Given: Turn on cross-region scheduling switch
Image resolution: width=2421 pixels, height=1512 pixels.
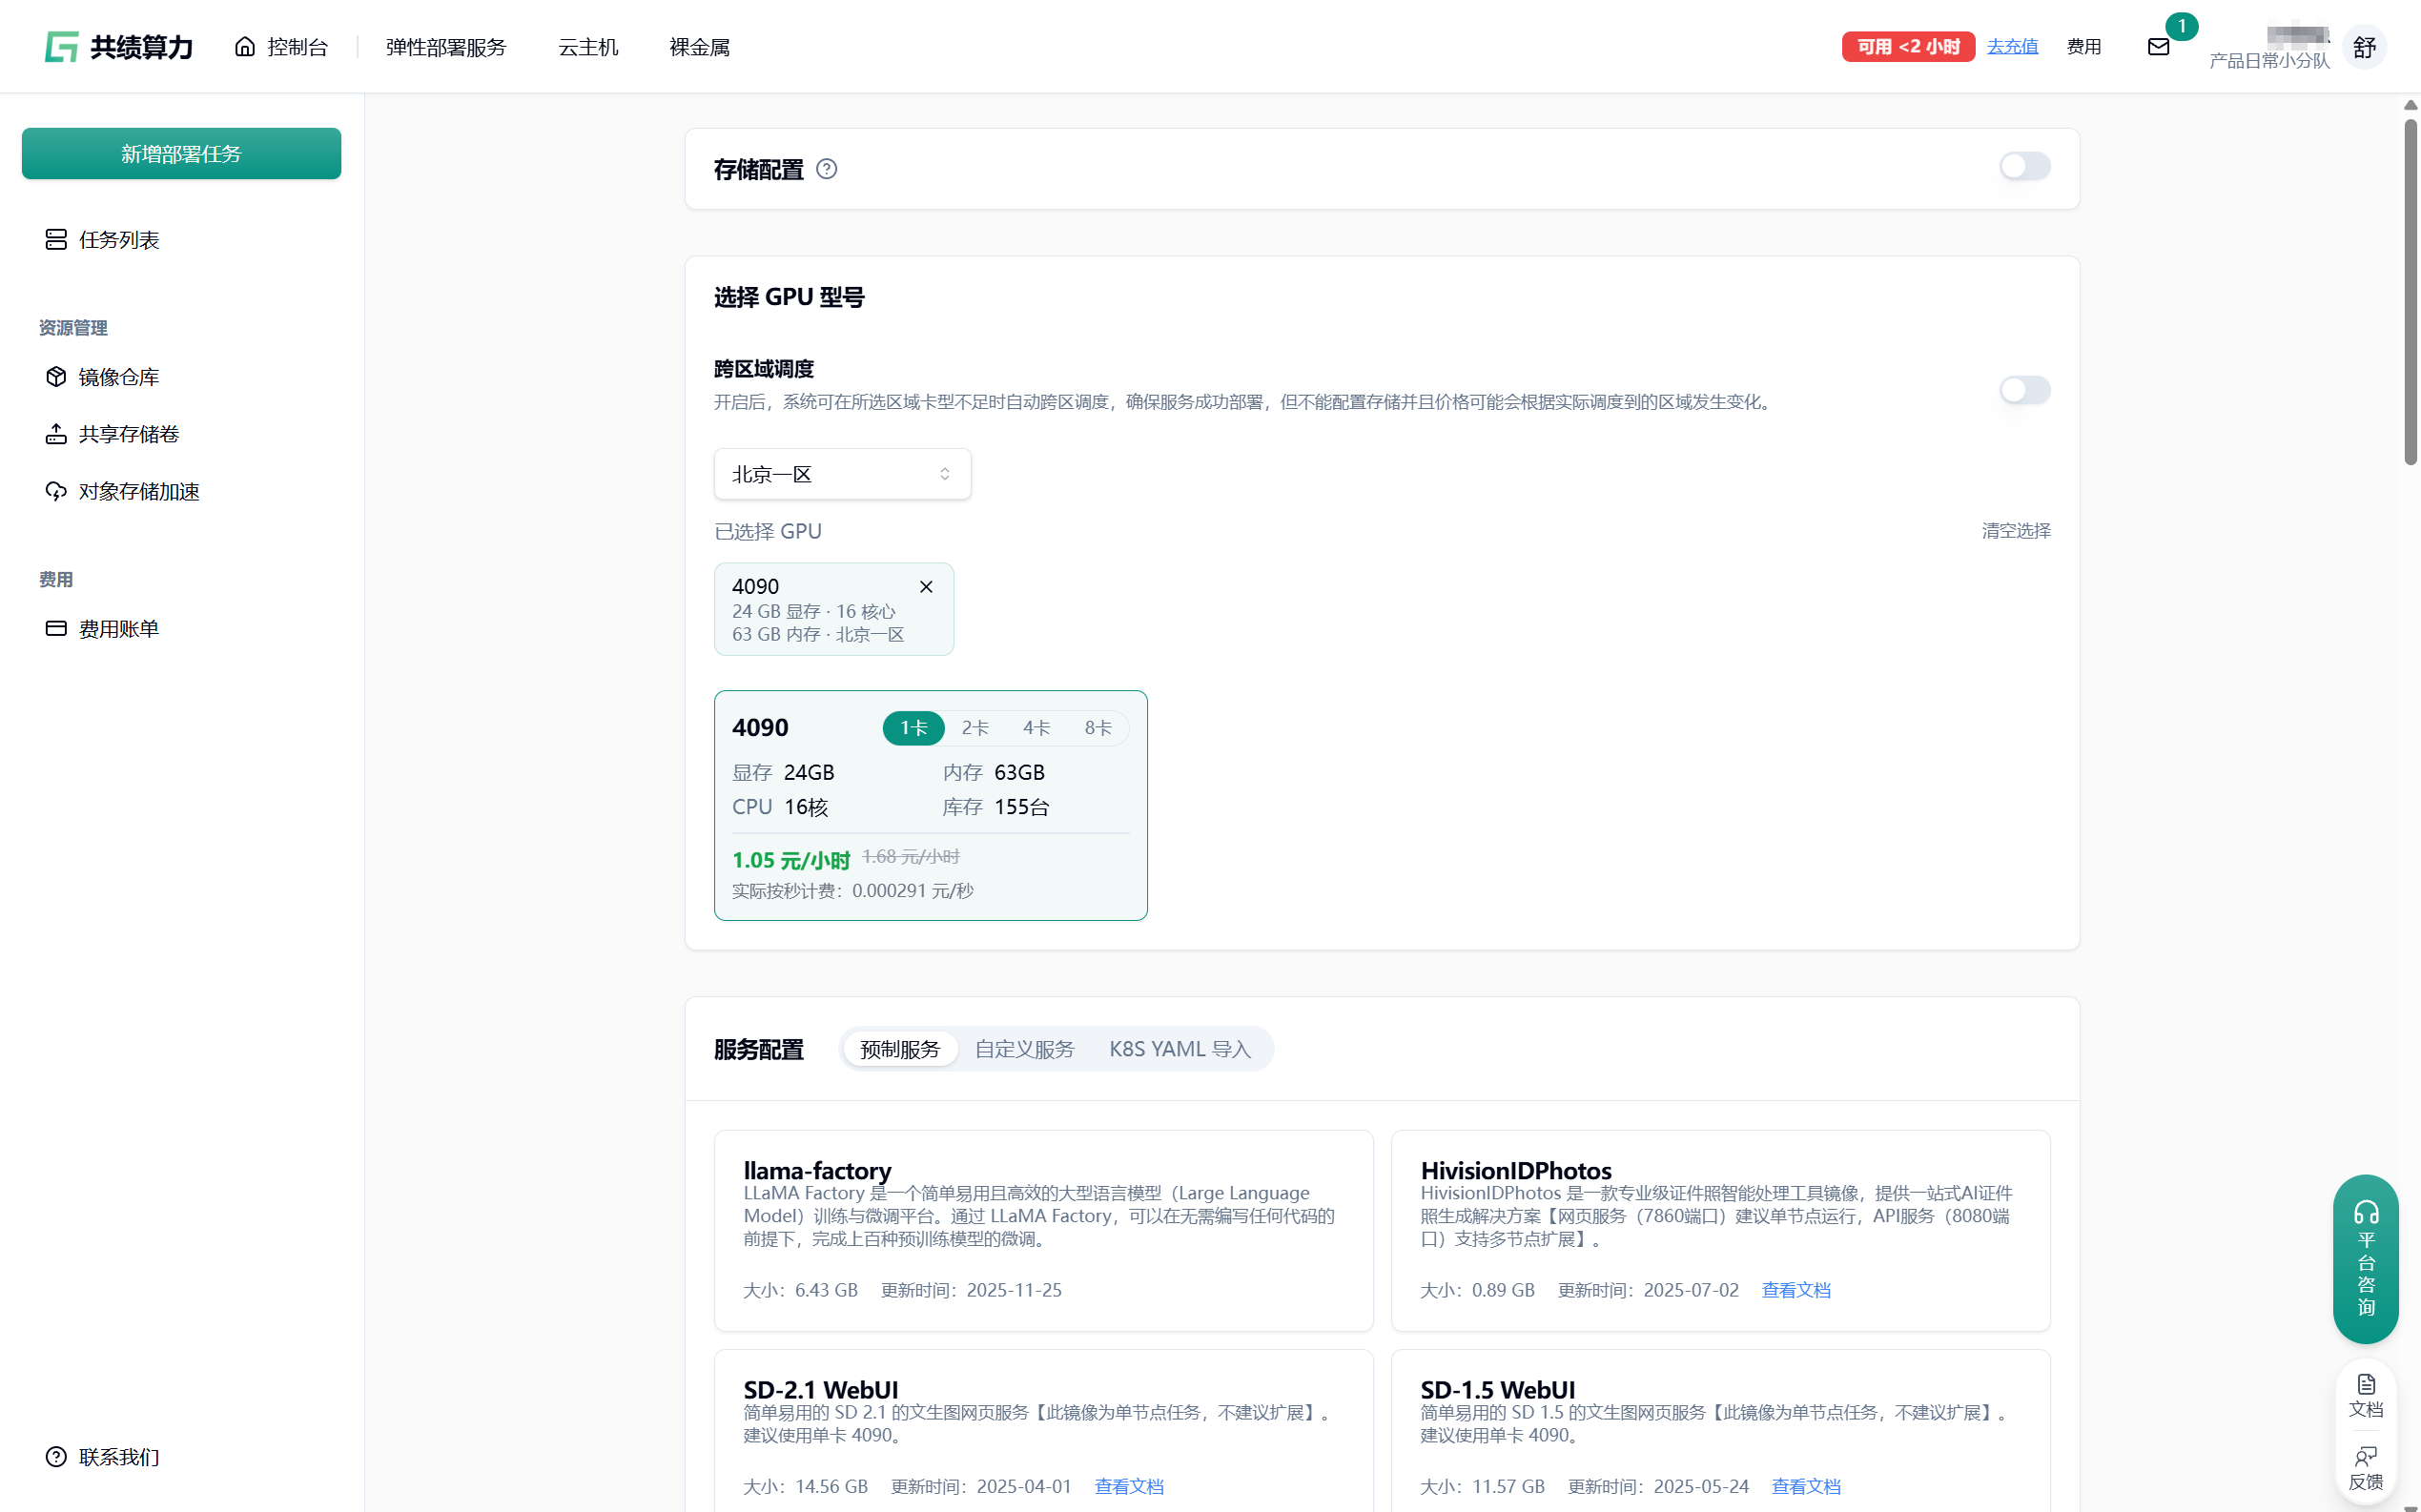Looking at the screenshot, I should click(x=2024, y=390).
